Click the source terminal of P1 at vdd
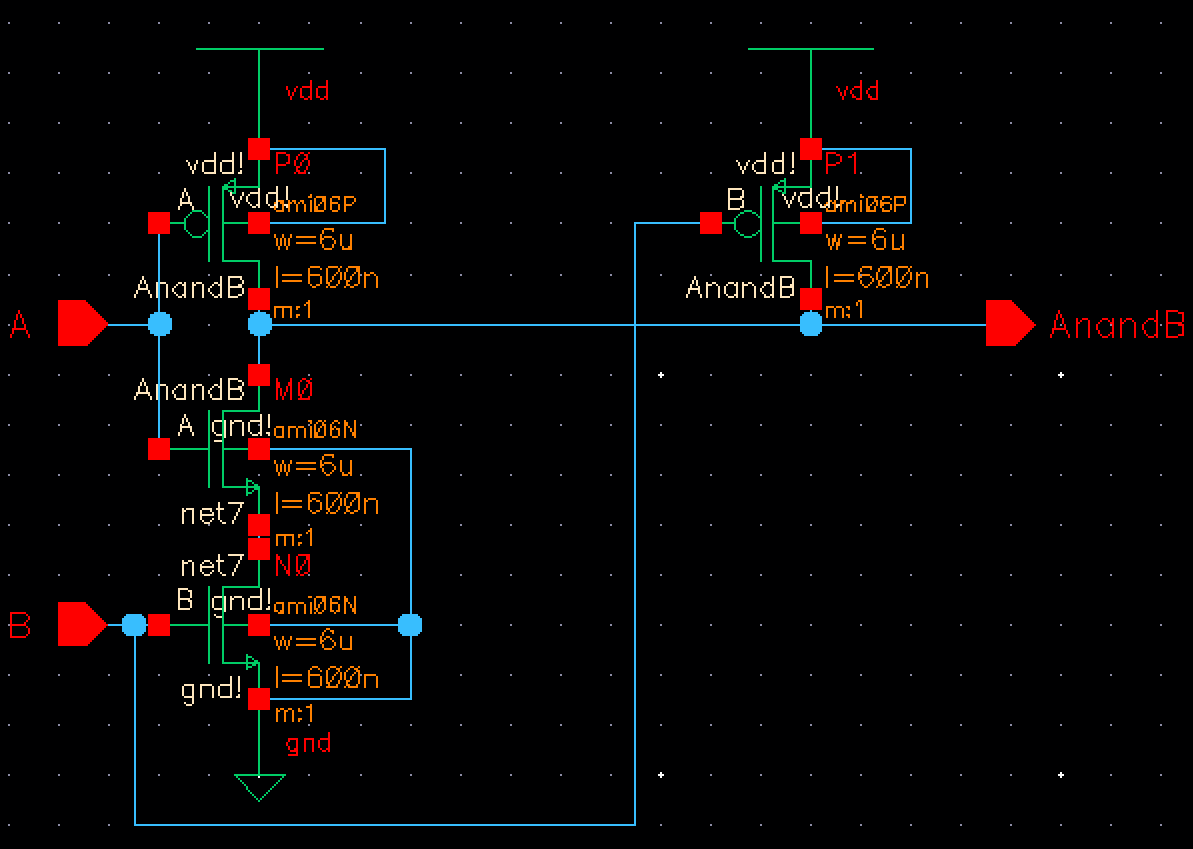The image size is (1193, 849). [x=811, y=148]
